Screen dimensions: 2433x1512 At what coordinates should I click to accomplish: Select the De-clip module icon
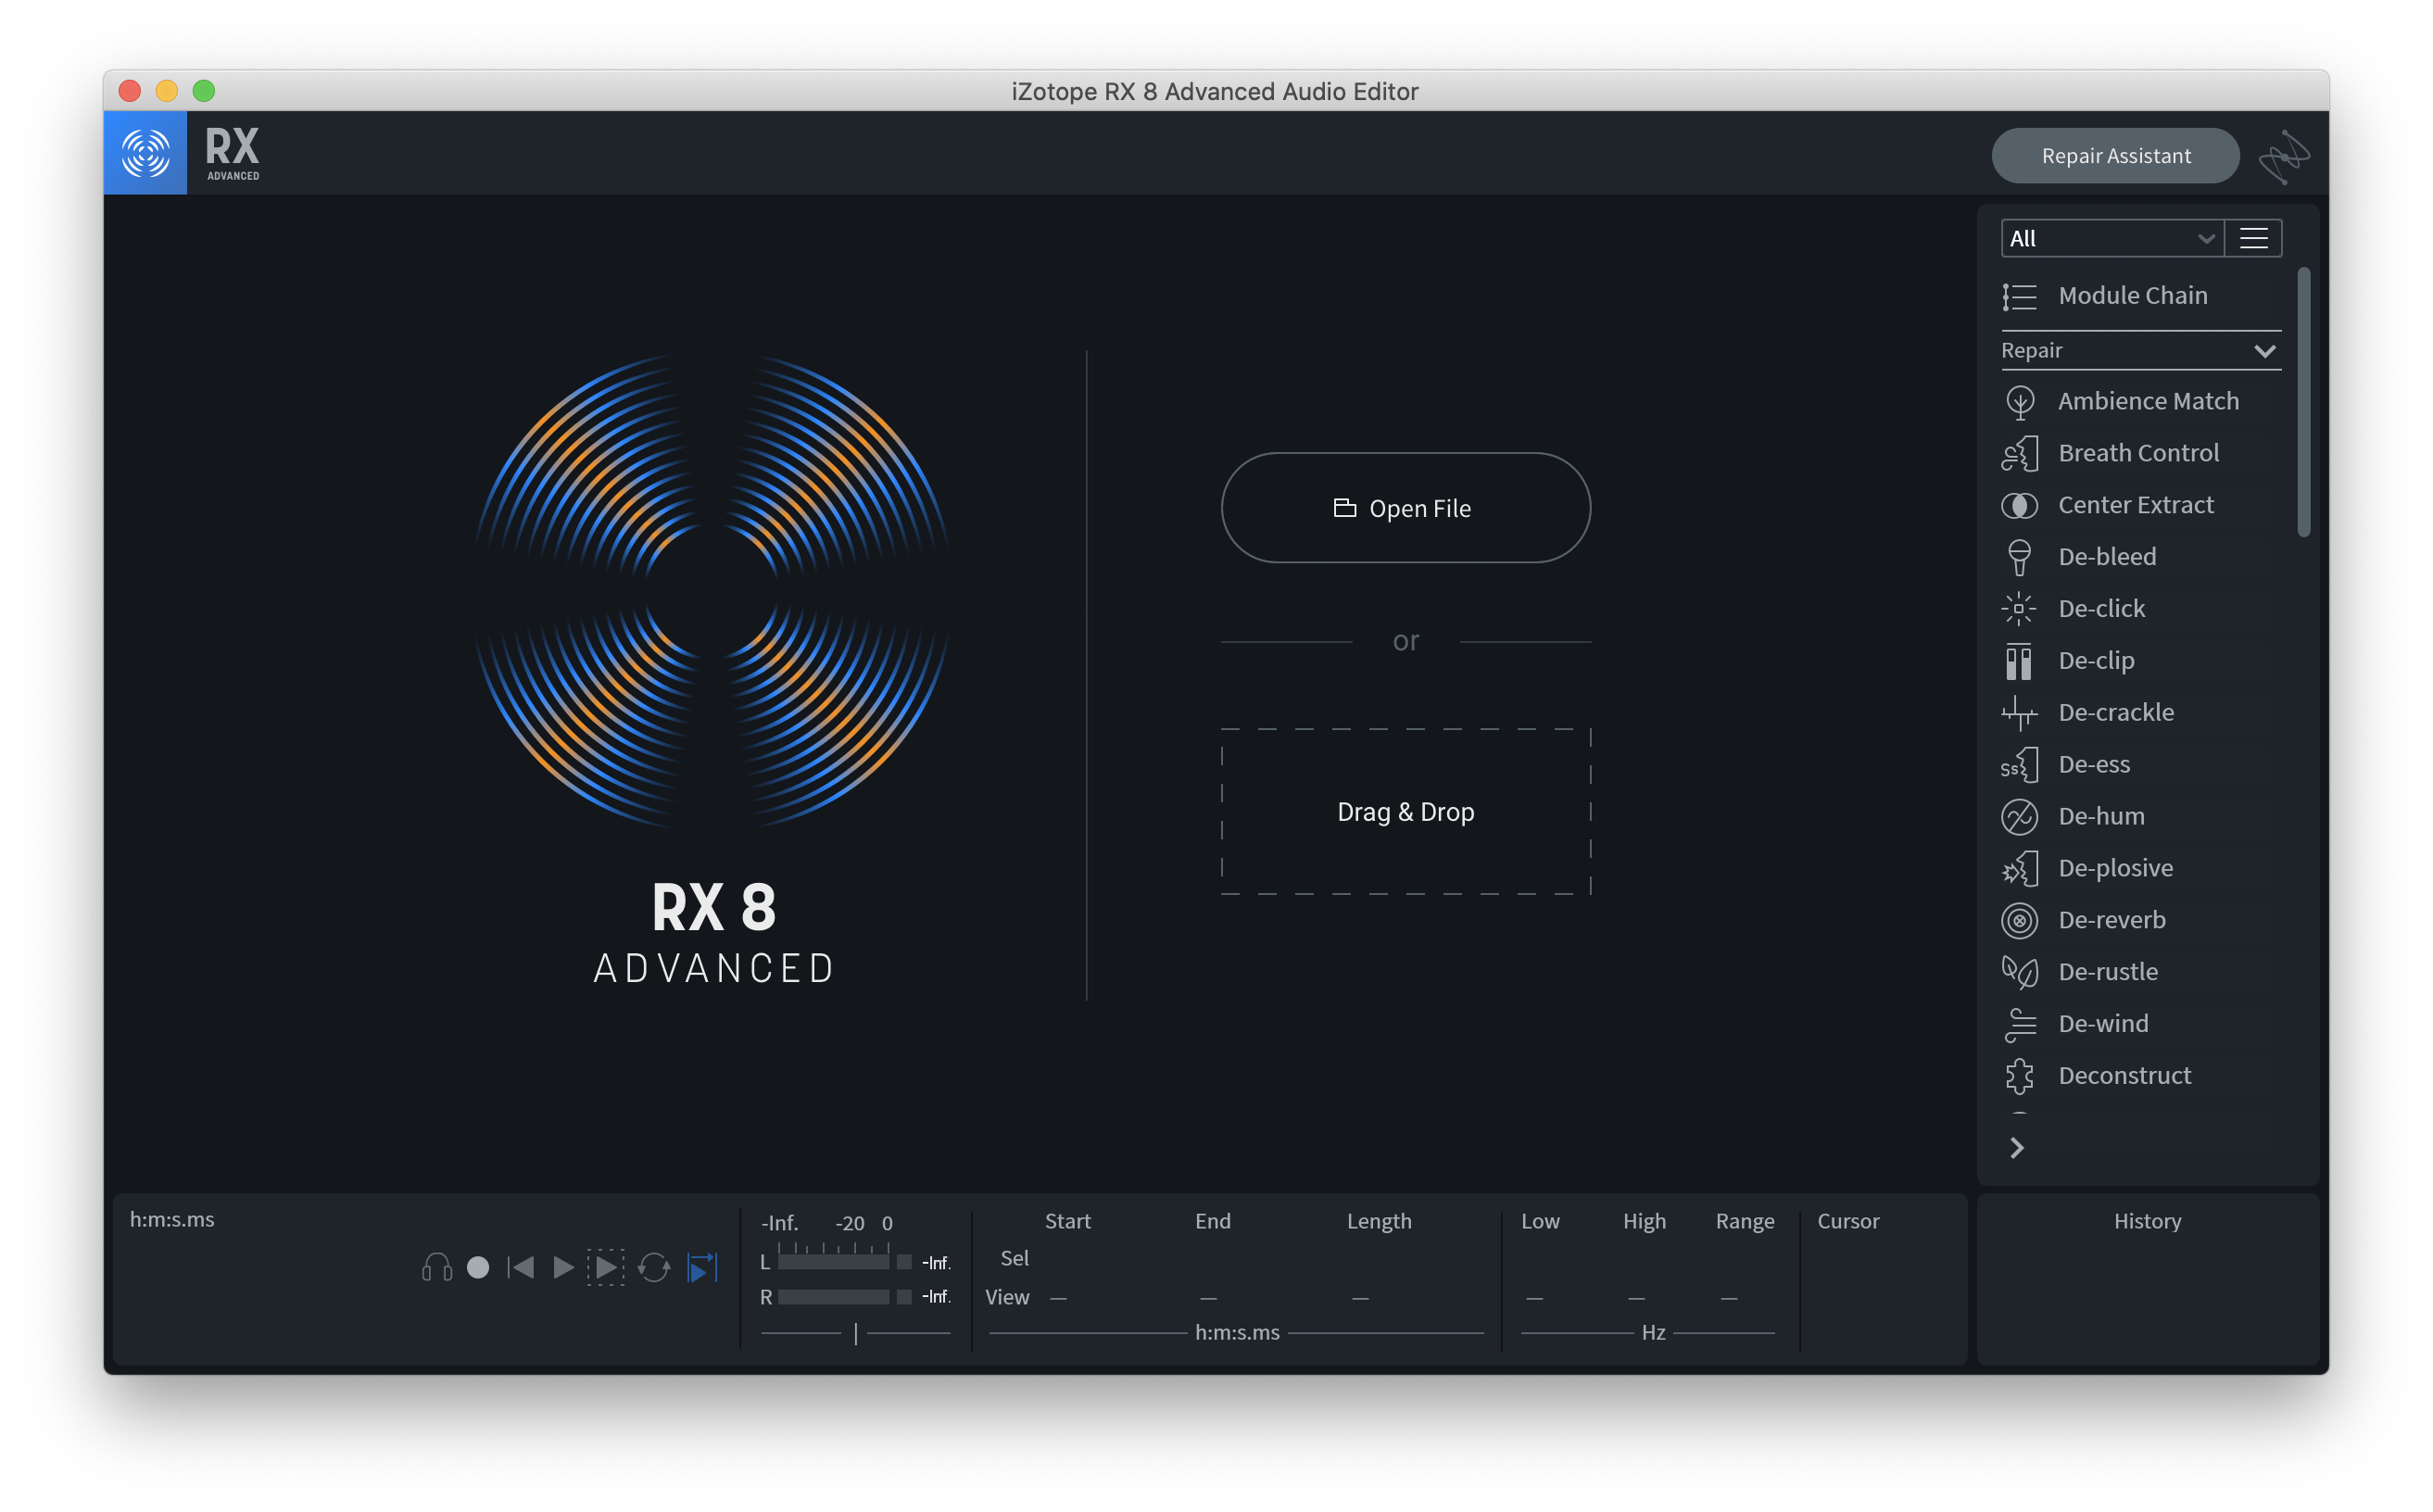[2019, 661]
